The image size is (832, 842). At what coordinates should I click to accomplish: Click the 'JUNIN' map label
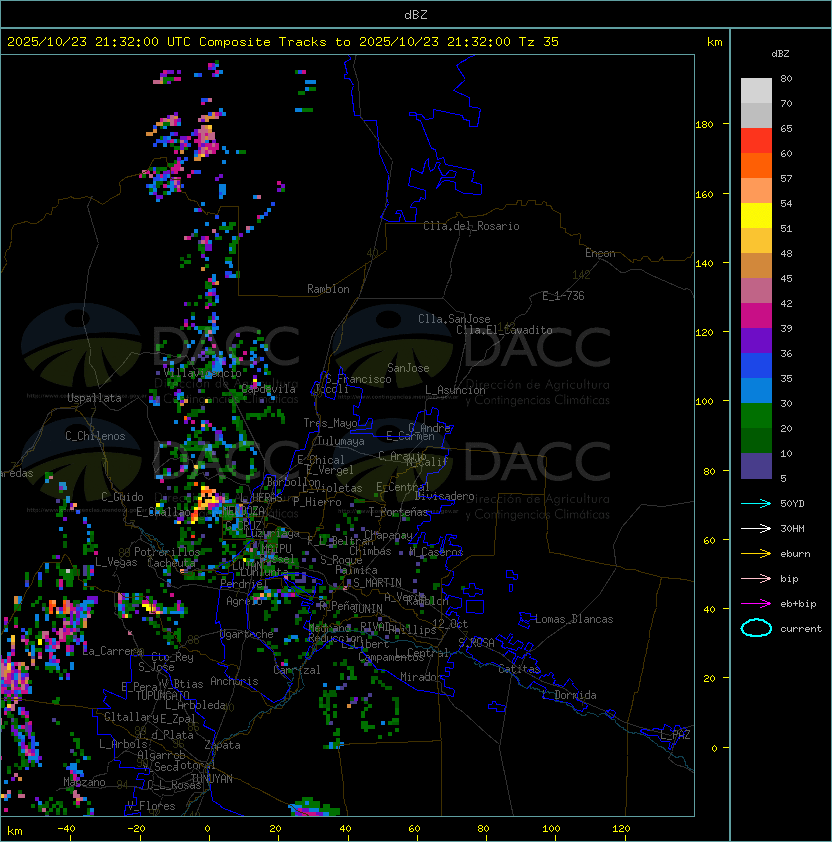pos(368,609)
